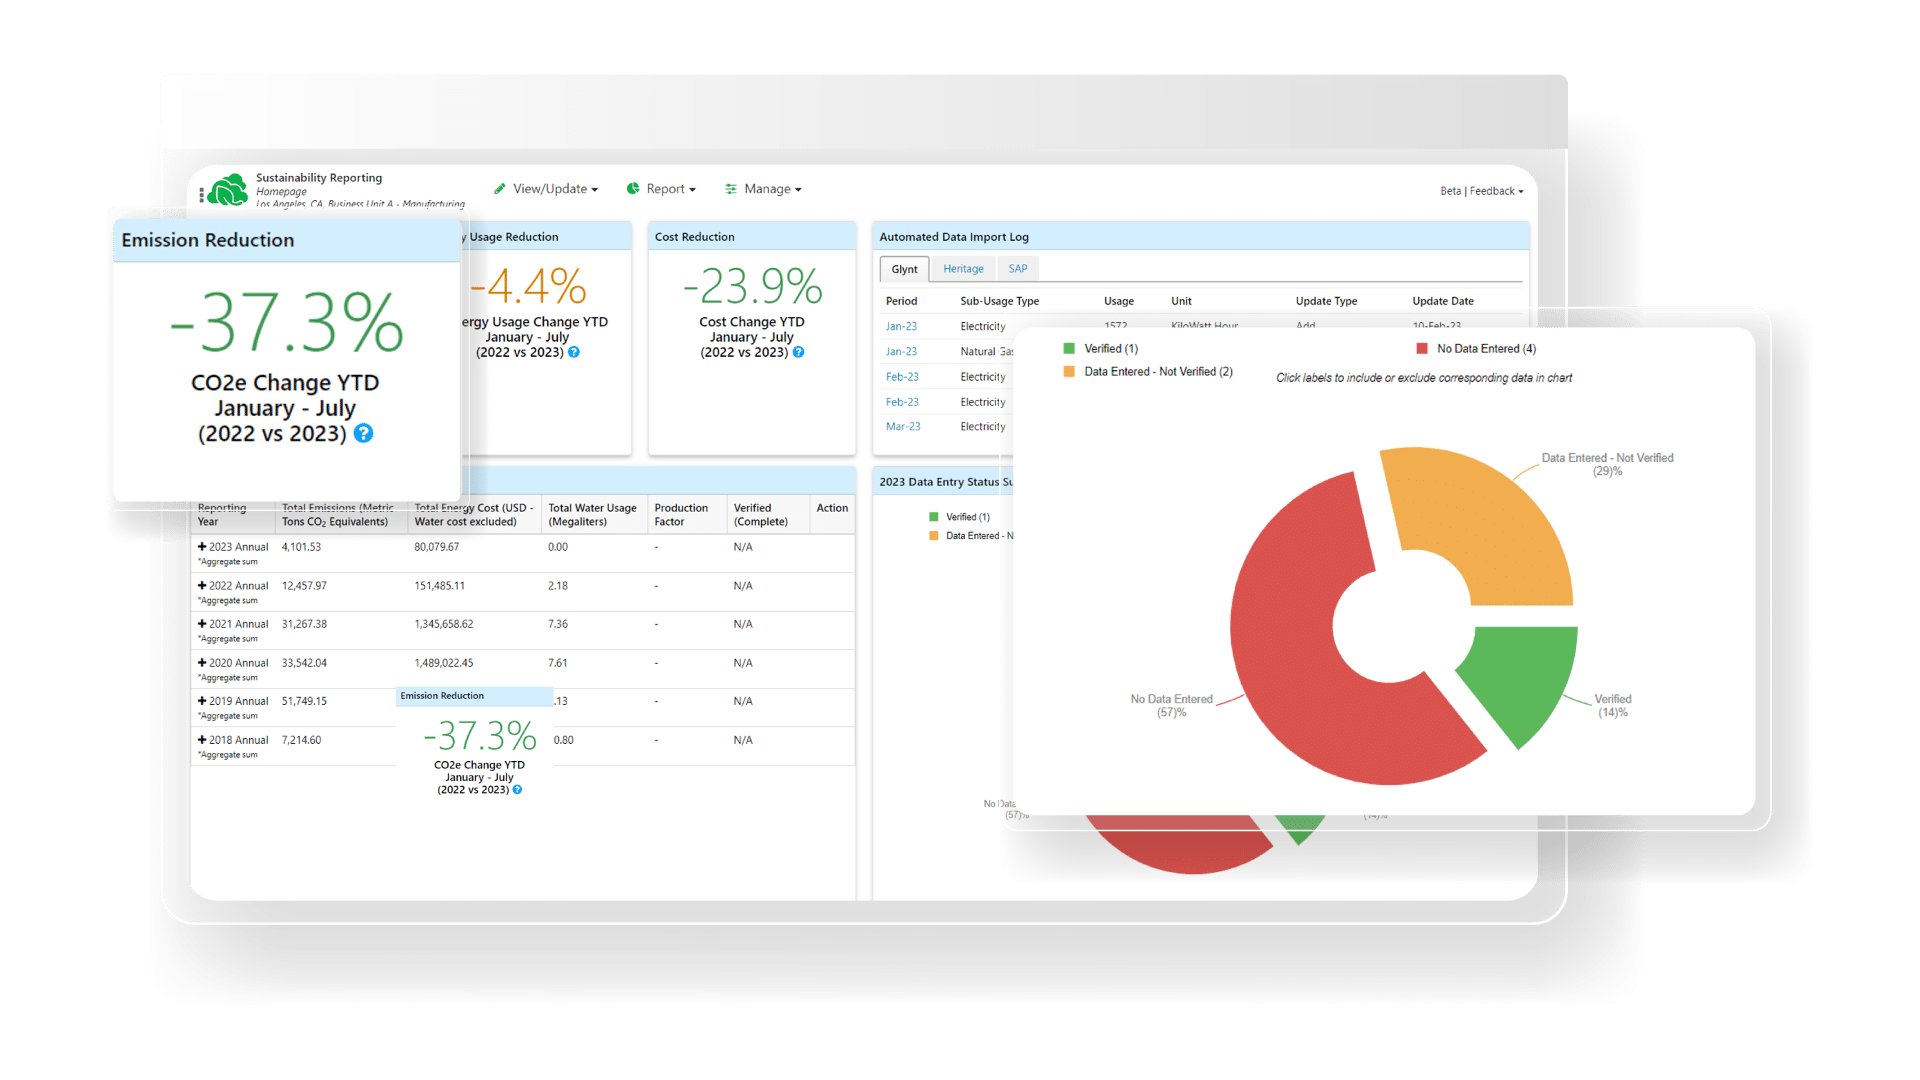Image resolution: width=1920 pixels, height=1080 pixels.
Task: Toggle small Verified (1) label in Data Entry Status panel
Action: coord(968,517)
